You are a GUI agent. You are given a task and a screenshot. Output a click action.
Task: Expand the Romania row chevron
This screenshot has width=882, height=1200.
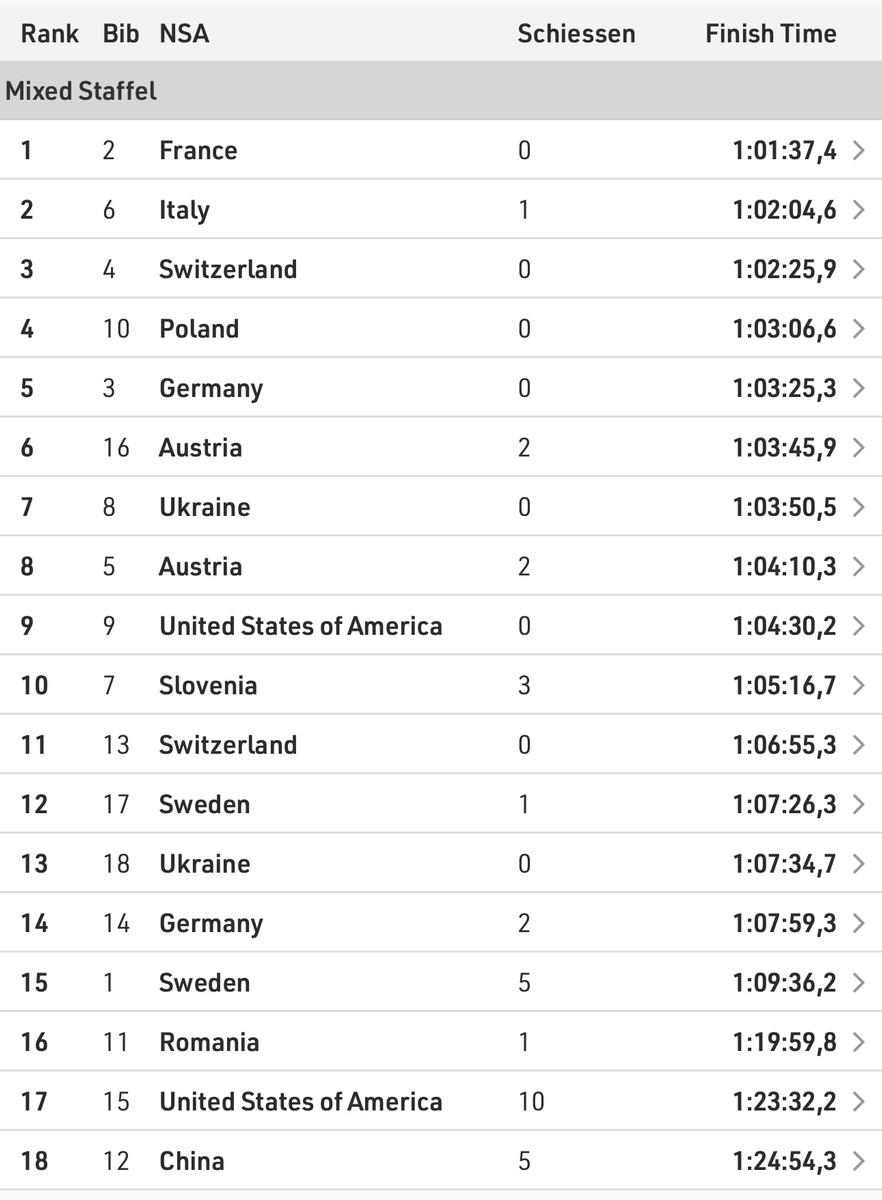pyautogui.click(x=858, y=1042)
